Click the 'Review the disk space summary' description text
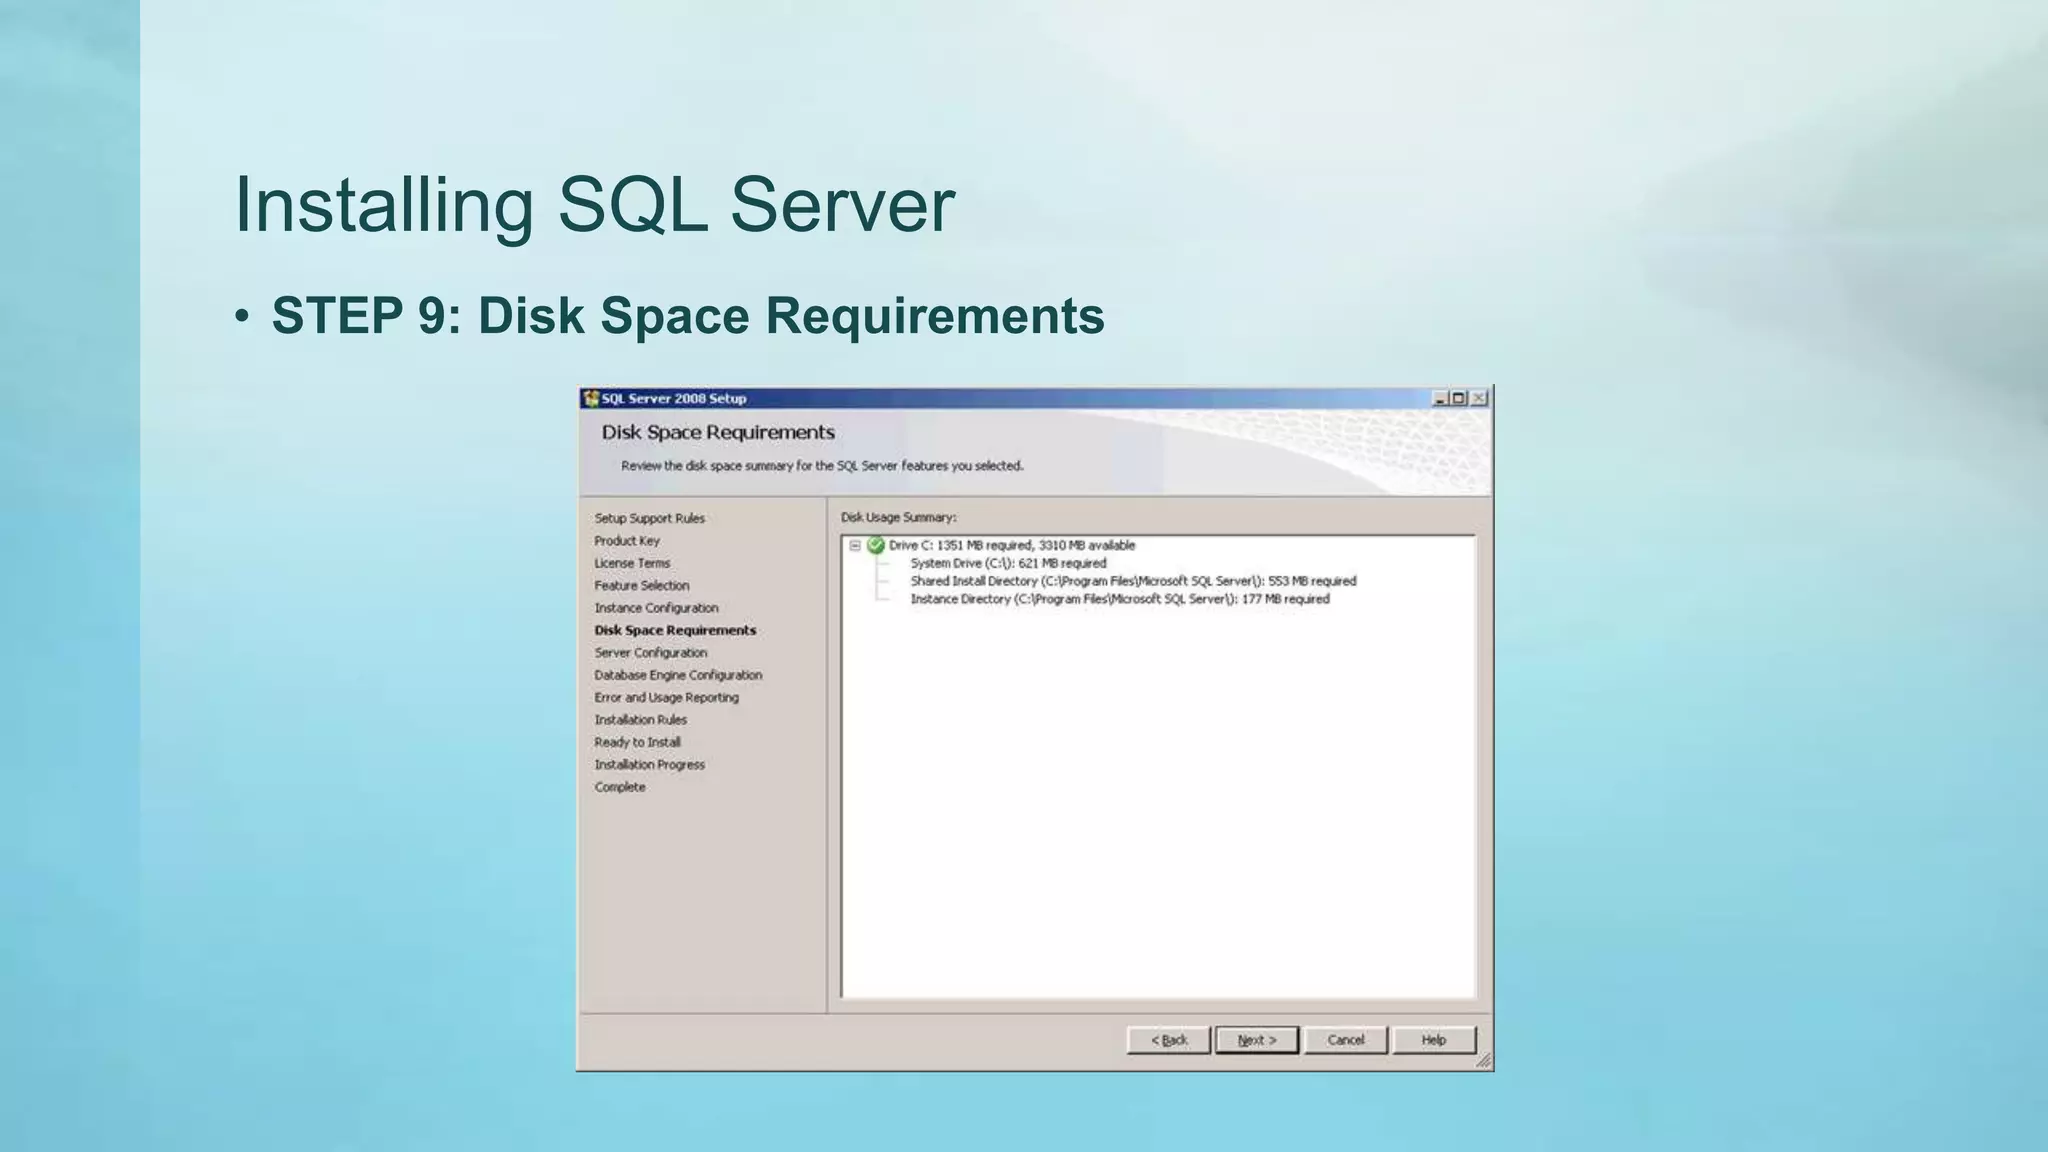2048x1152 pixels. point(822,466)
